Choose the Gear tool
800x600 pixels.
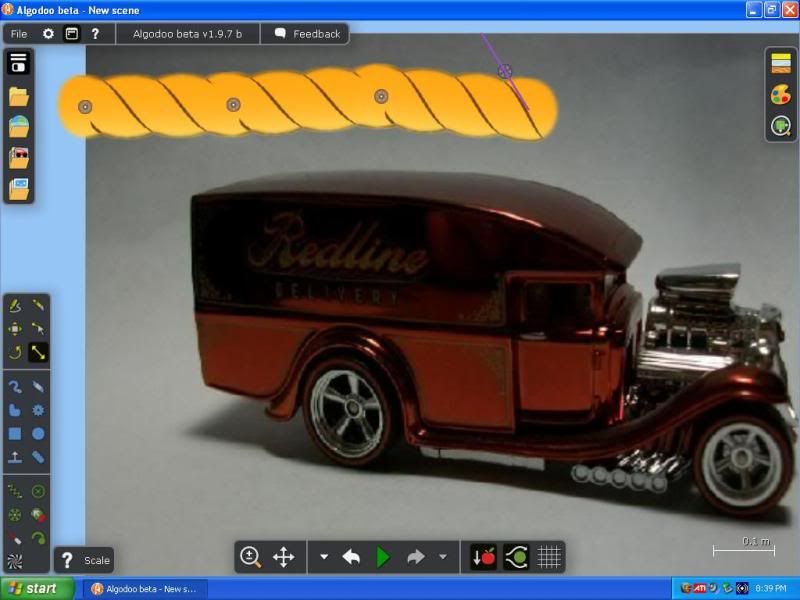38,410
